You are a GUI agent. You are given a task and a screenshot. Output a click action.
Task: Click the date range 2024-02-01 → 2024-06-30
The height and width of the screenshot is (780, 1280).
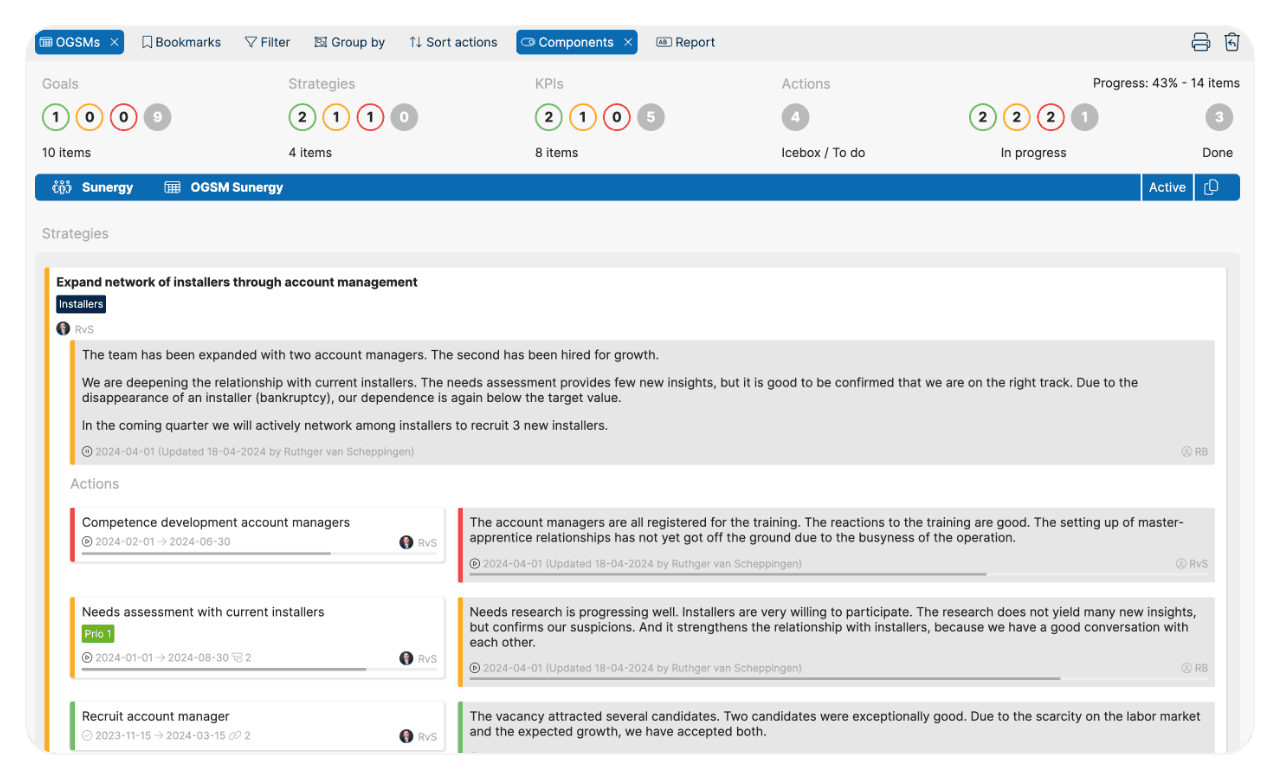[163, 542]
